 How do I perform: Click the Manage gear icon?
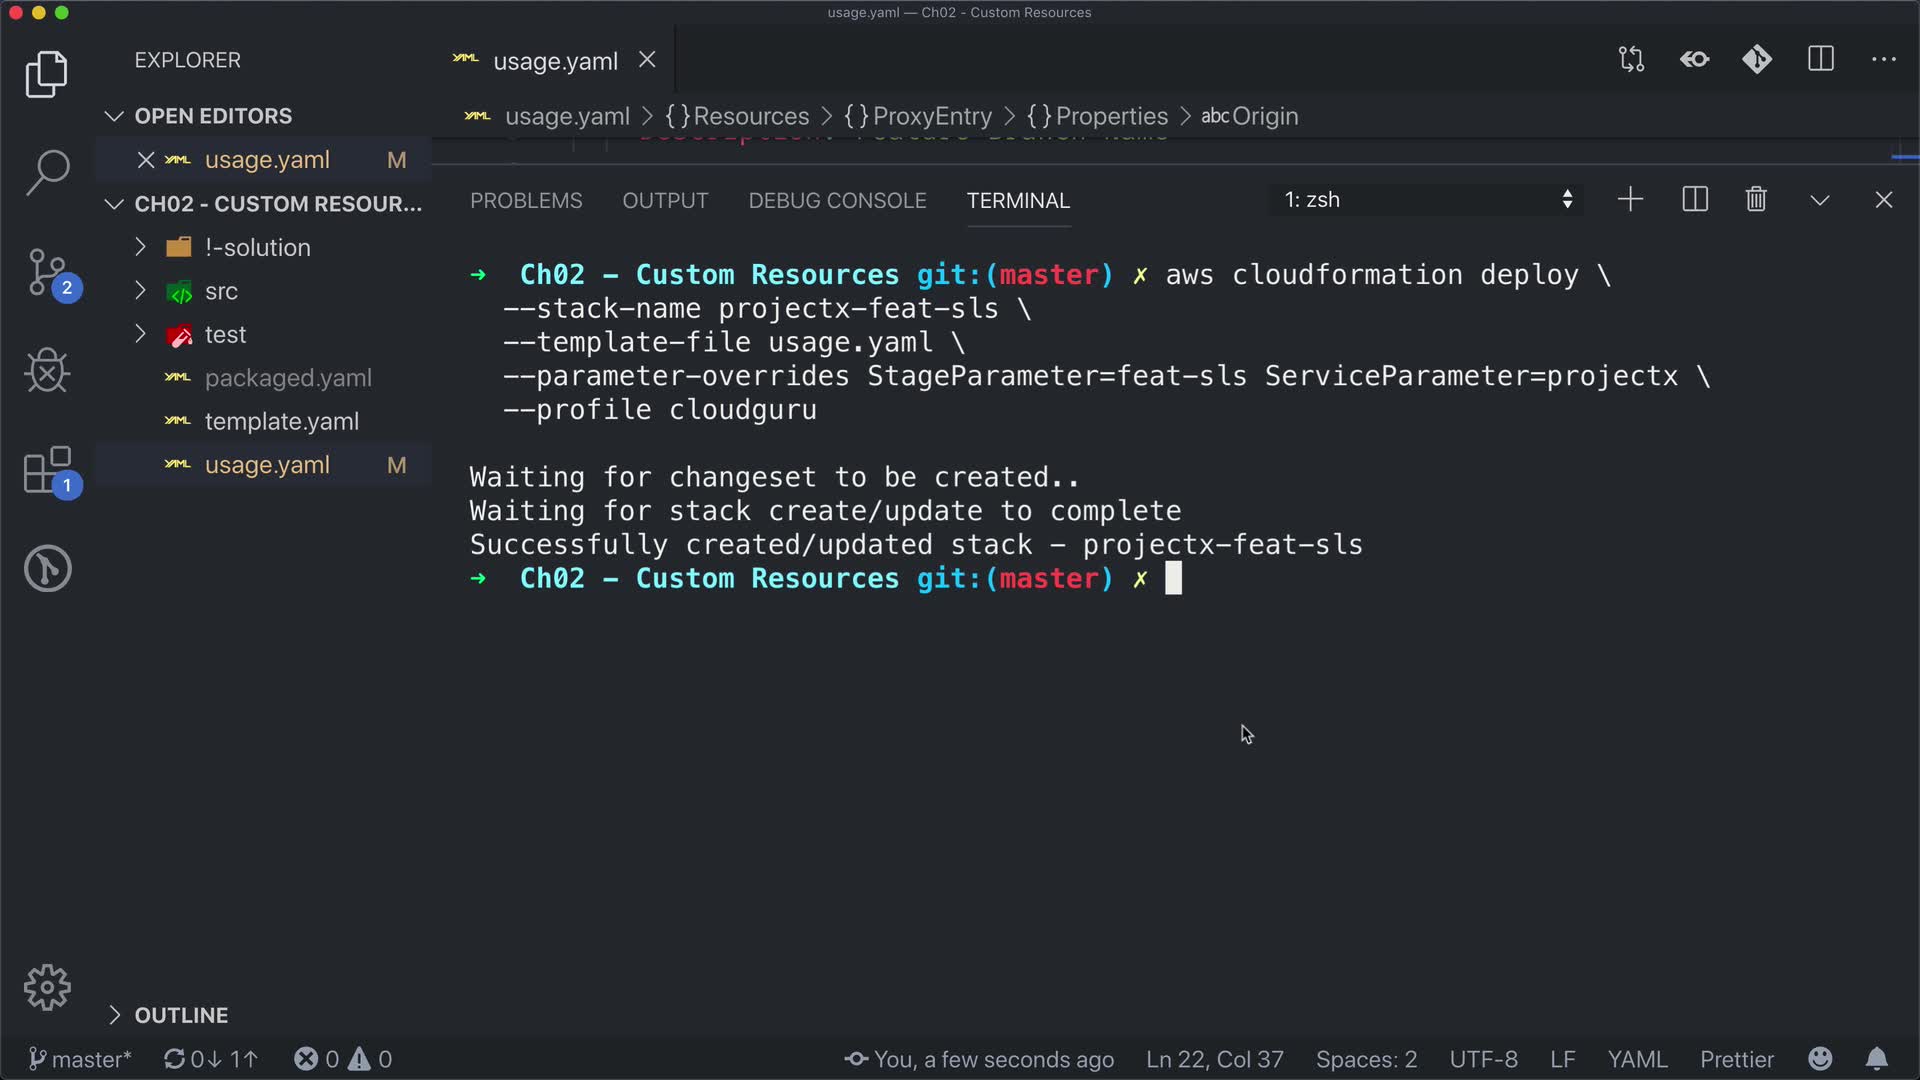(x=47, y=988)
